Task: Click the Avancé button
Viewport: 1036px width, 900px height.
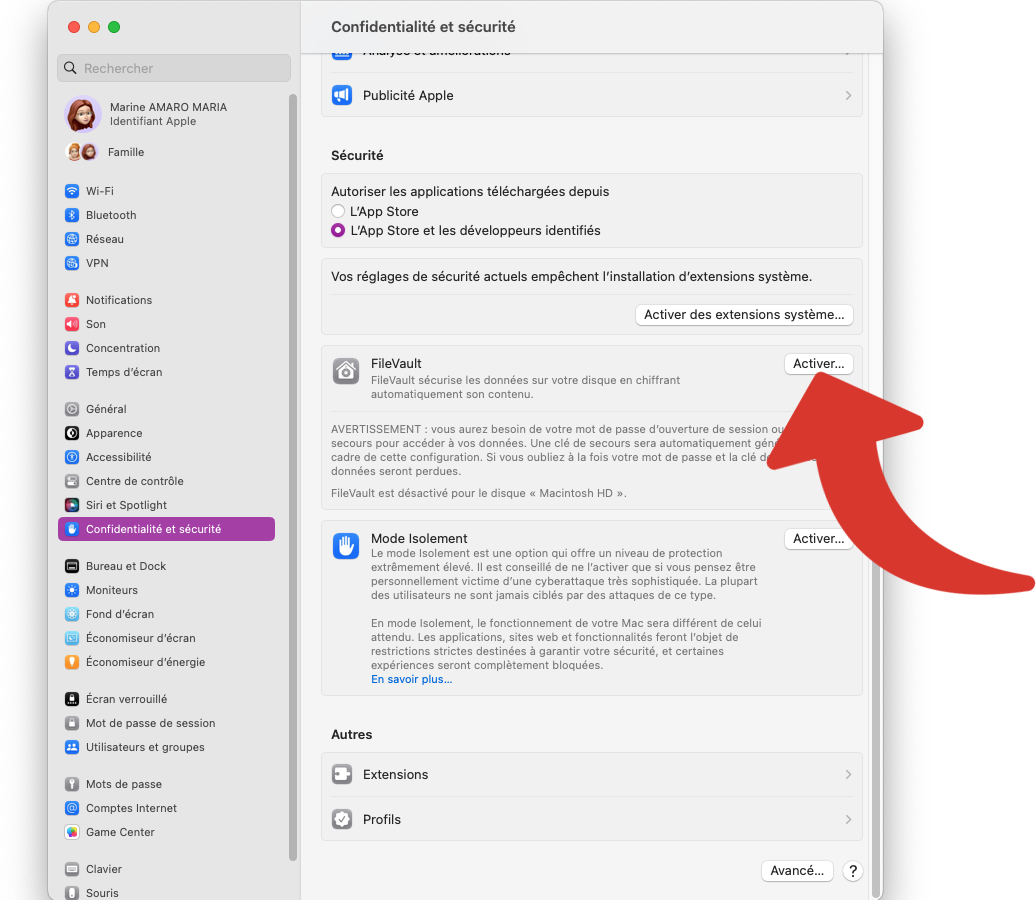Action: (797, 871)
